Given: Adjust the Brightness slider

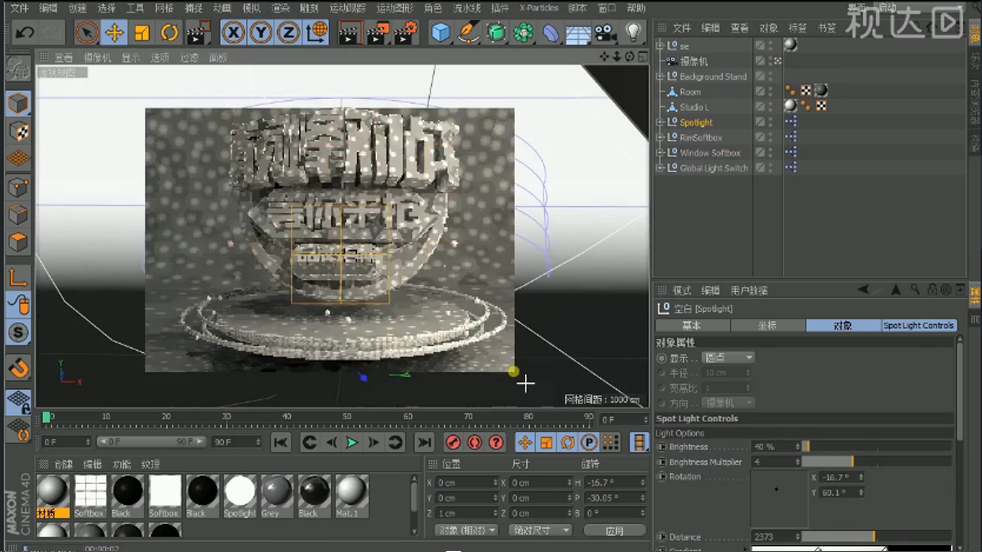Looking at the screenshot, I should tap(876, 447).
